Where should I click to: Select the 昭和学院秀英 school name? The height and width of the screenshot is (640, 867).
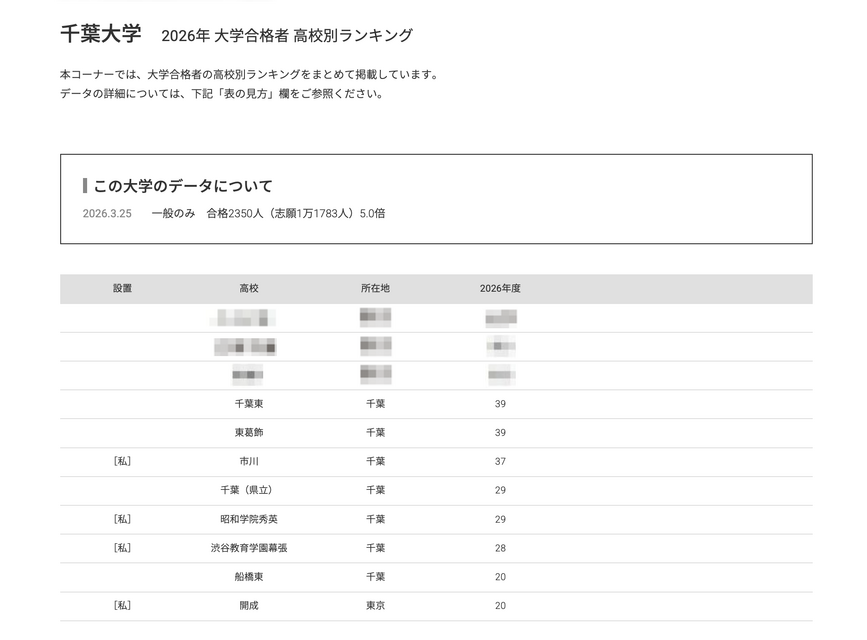click(x=249, y=519)
